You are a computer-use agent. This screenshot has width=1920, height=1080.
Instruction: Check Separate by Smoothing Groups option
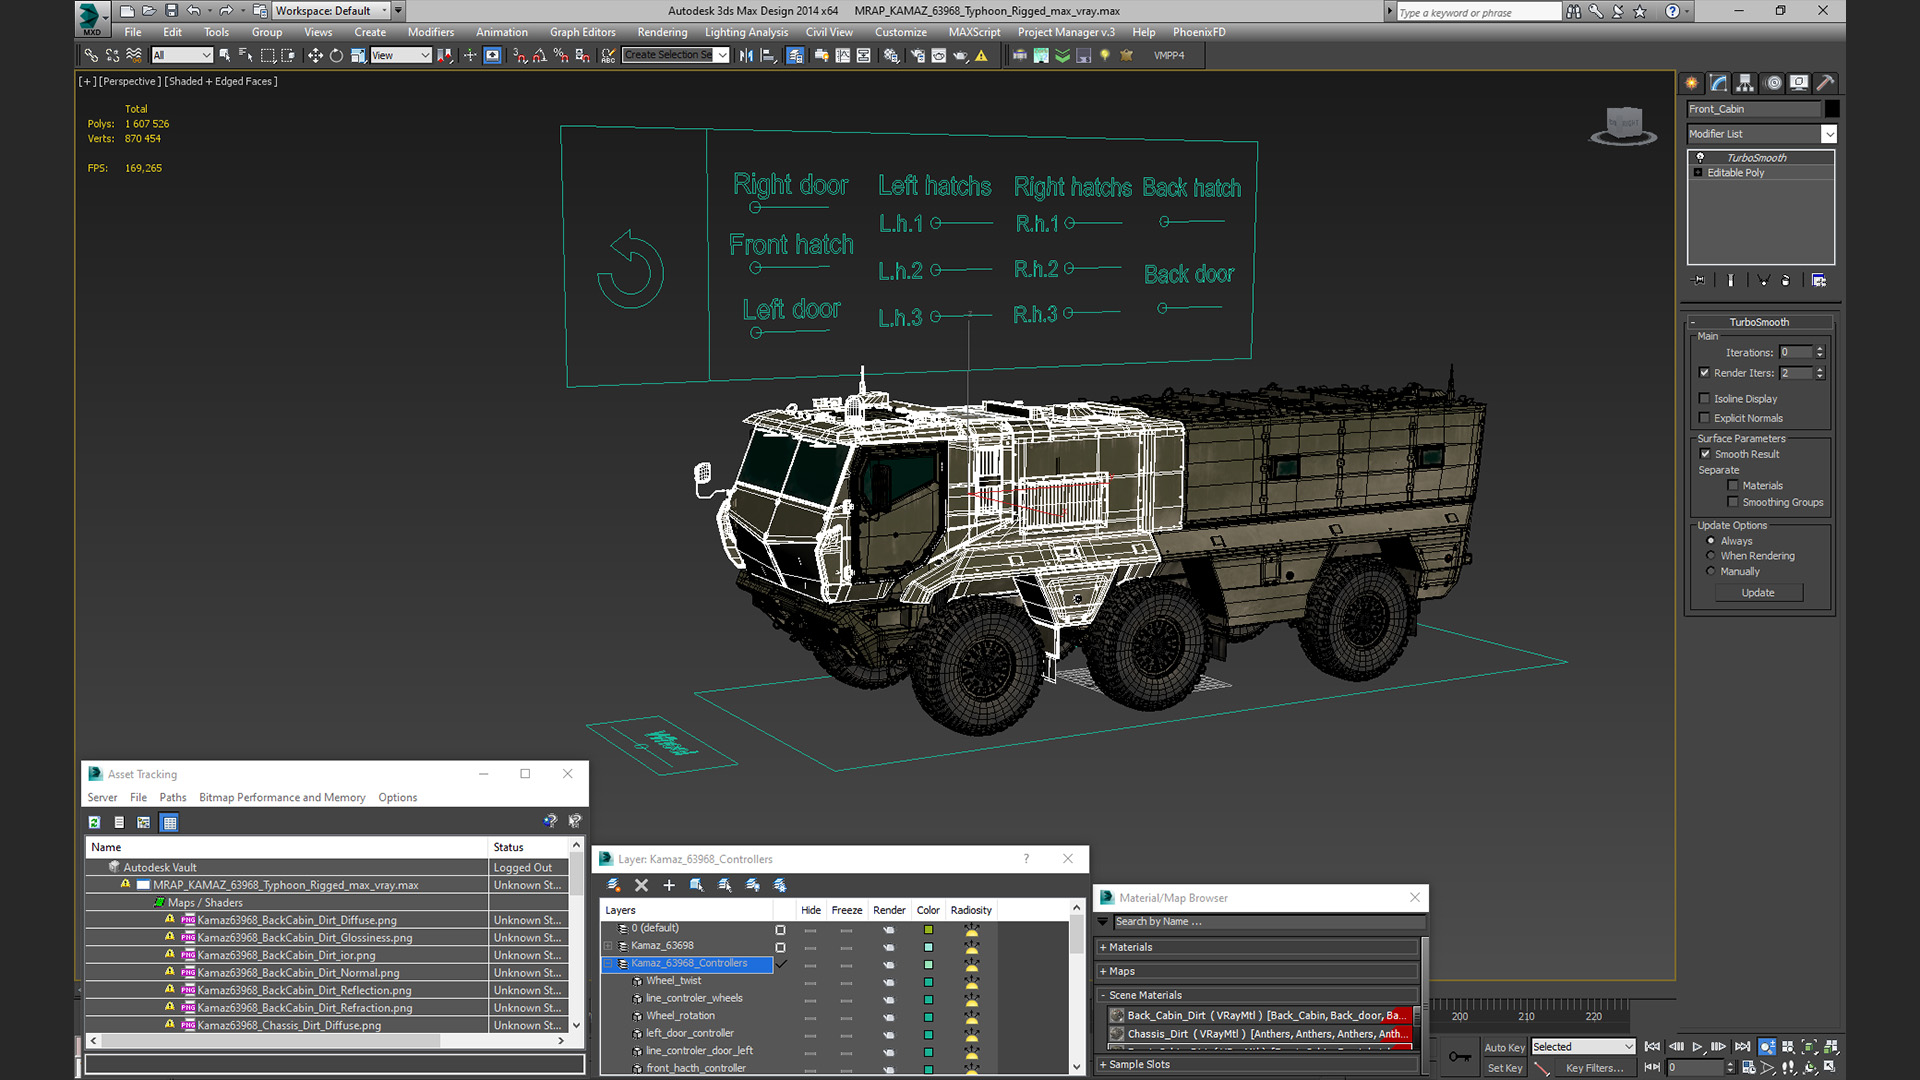(1733, 502)
